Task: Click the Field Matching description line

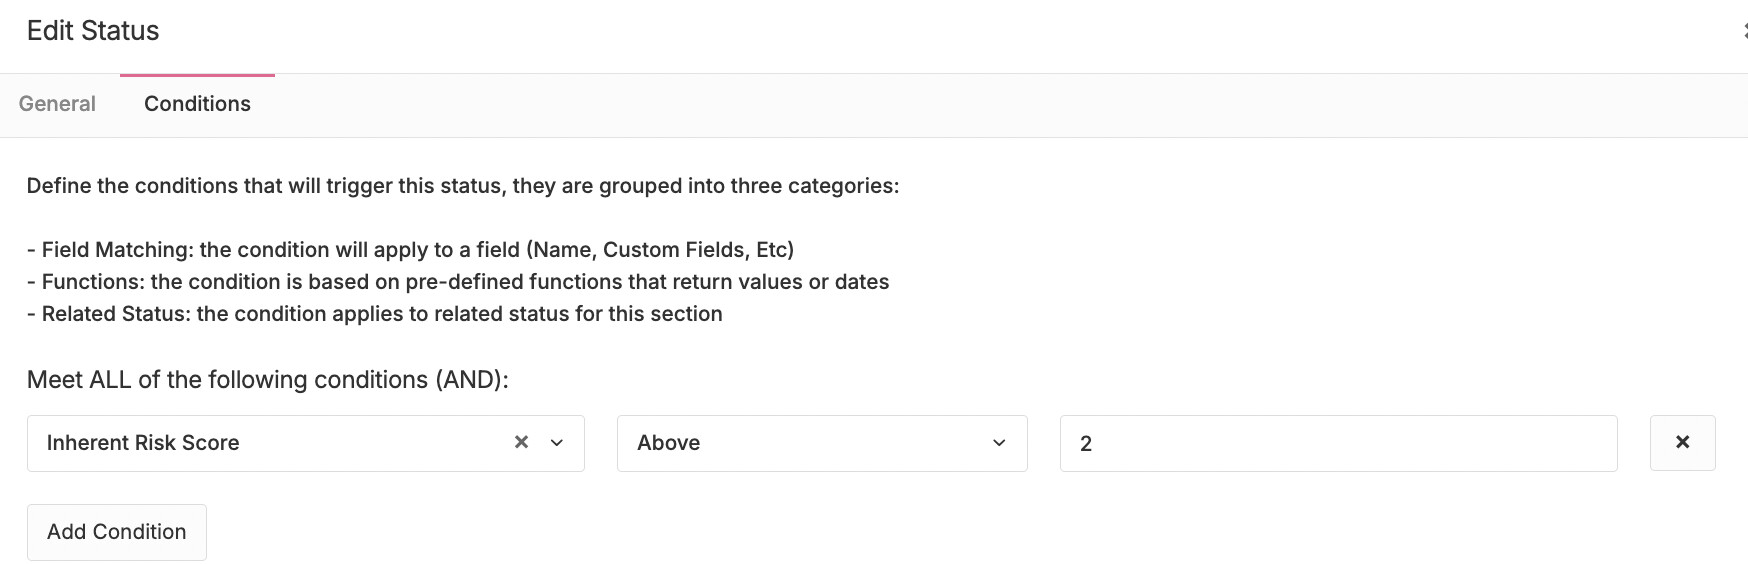Action: pos(411,250)
